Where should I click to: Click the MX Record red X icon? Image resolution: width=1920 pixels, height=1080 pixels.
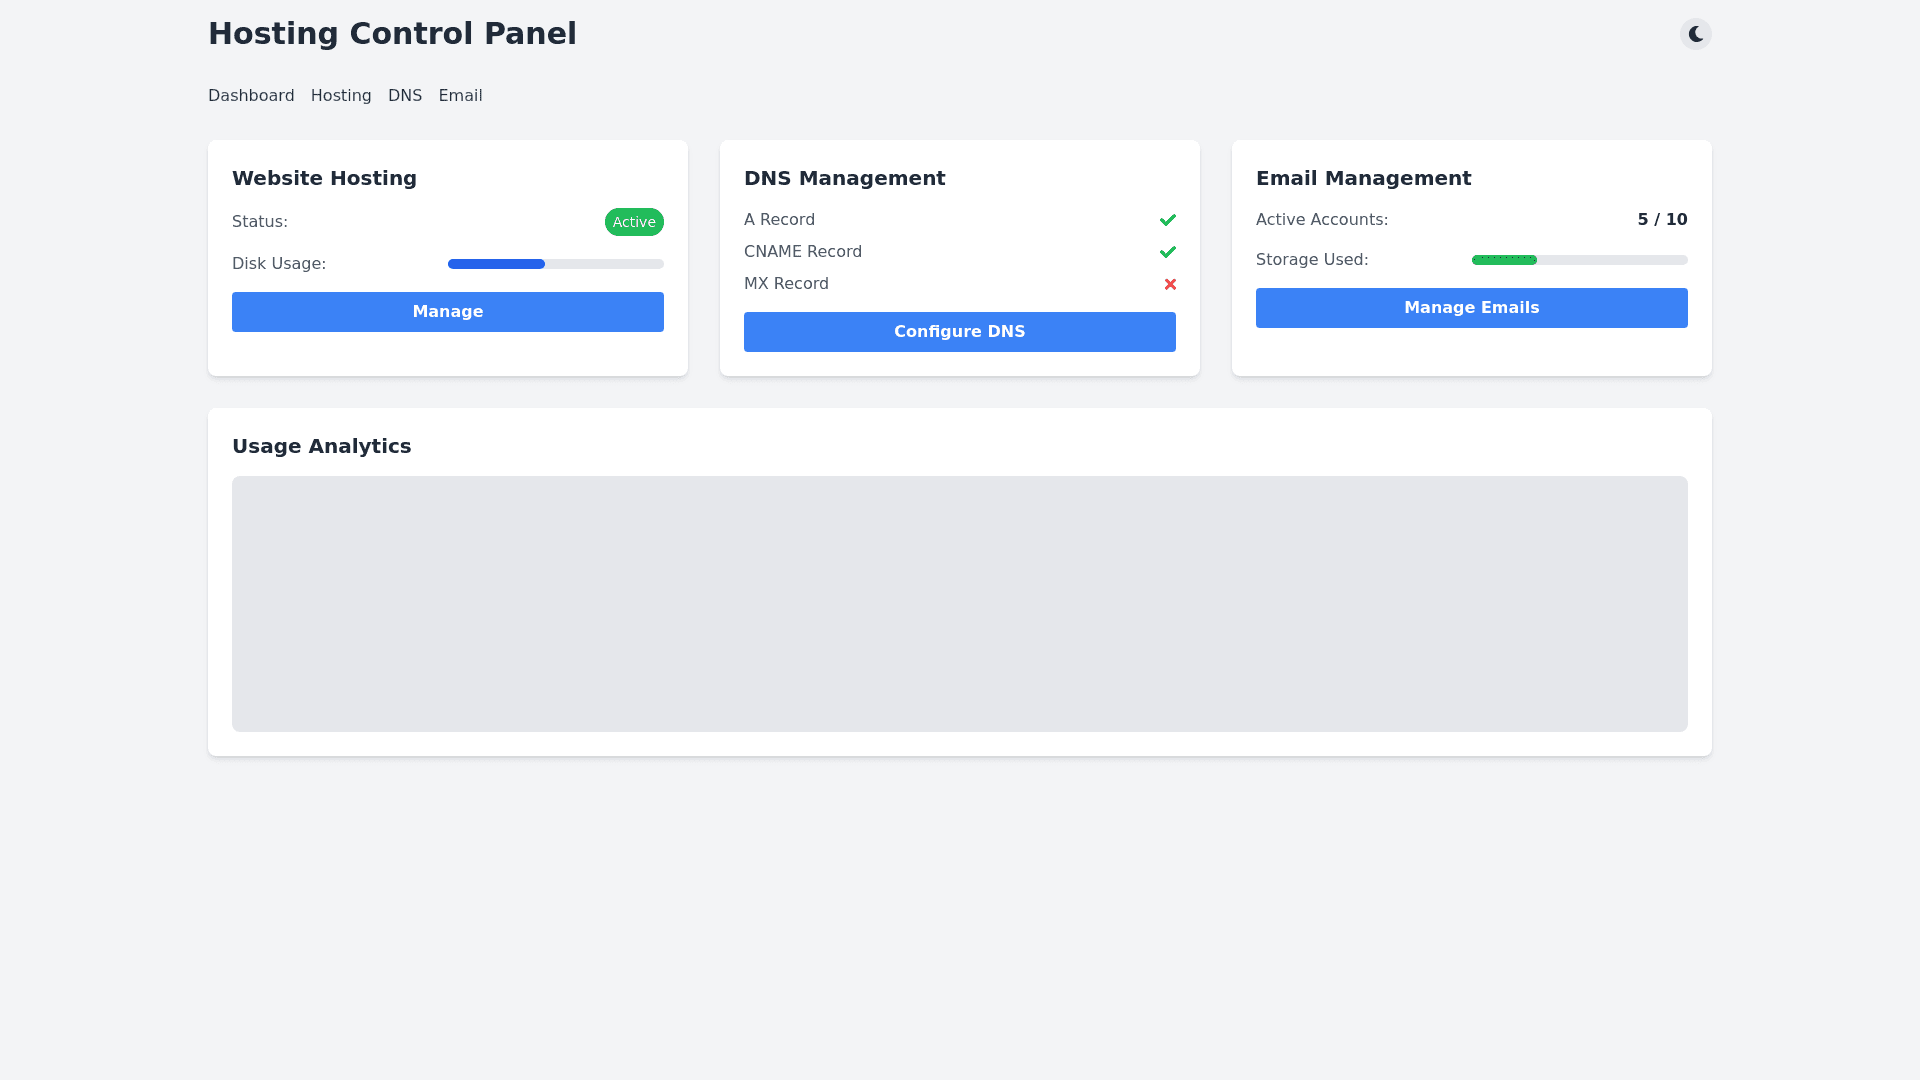coord(1169,284)
